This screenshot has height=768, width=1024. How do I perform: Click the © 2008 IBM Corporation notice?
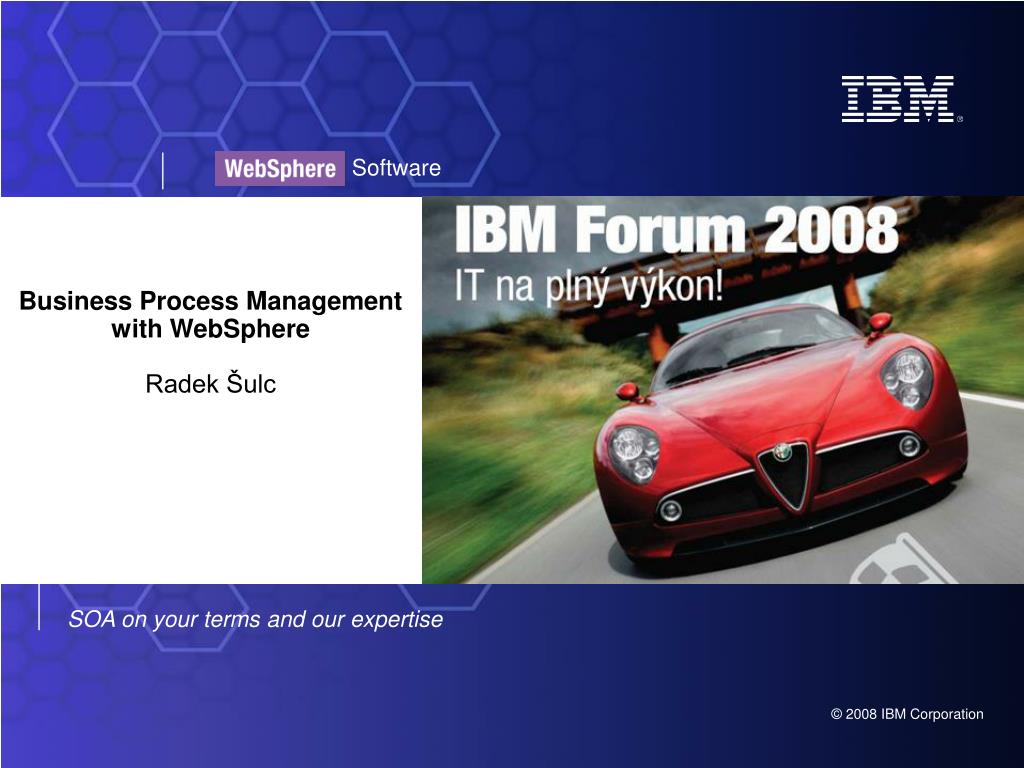(907, 714)
